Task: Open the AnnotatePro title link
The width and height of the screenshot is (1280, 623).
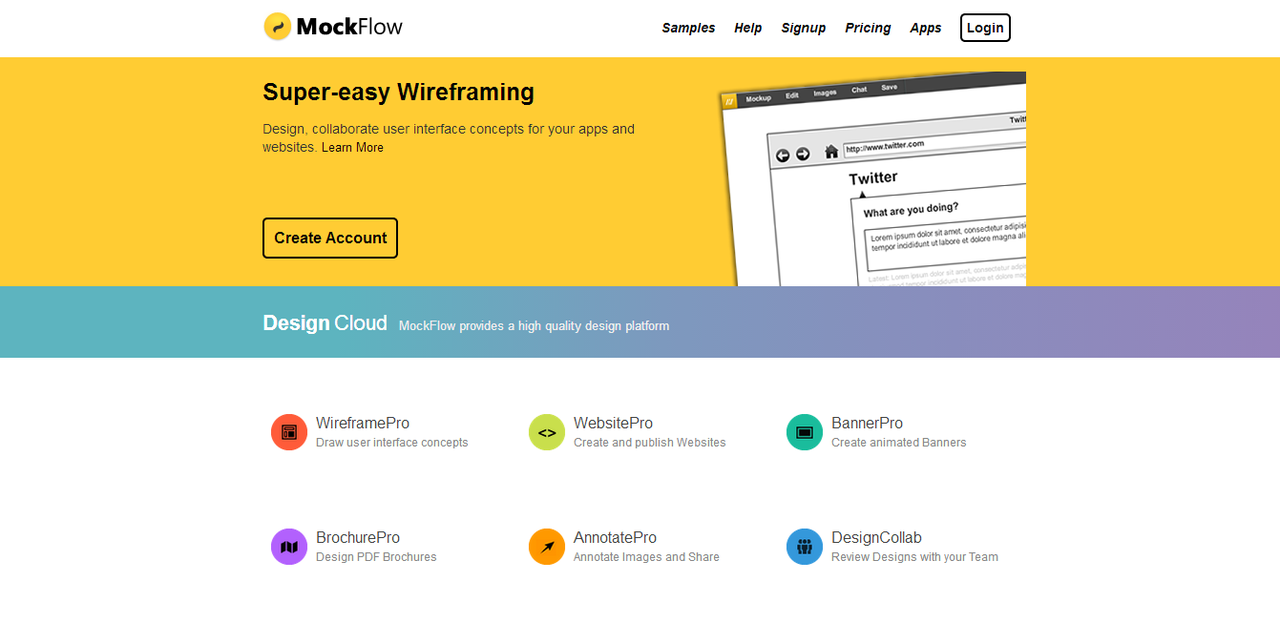Action: [x=615, y=538]
